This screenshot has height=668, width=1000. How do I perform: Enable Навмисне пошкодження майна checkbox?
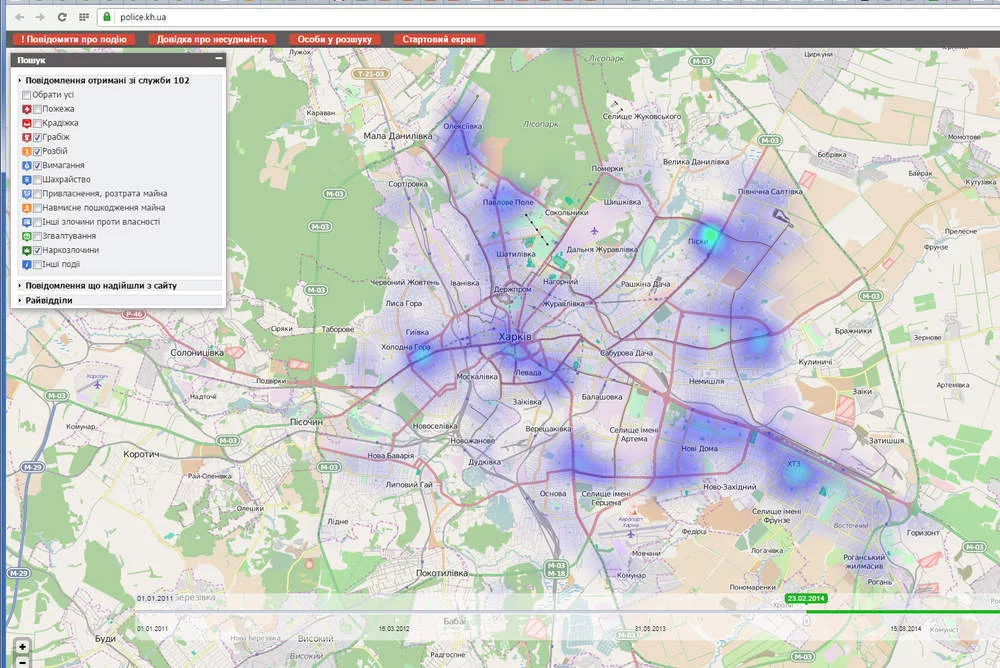pyautogui.click(x=38, y=208)
